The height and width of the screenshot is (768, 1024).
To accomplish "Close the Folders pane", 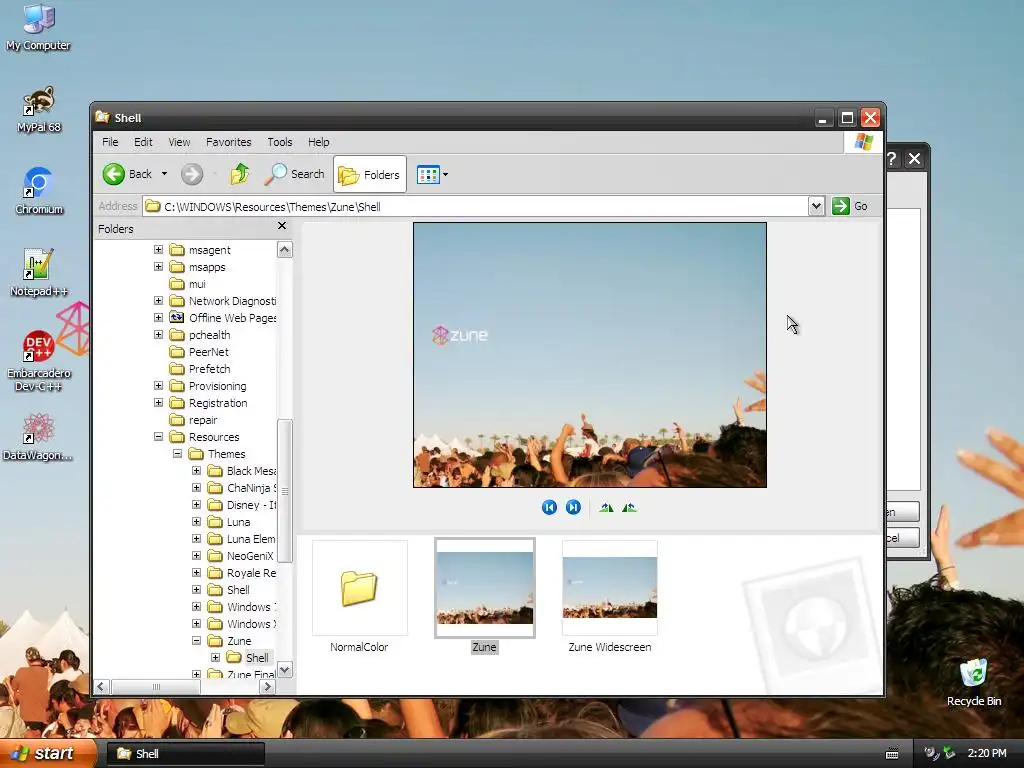I will tap(282, 225).
